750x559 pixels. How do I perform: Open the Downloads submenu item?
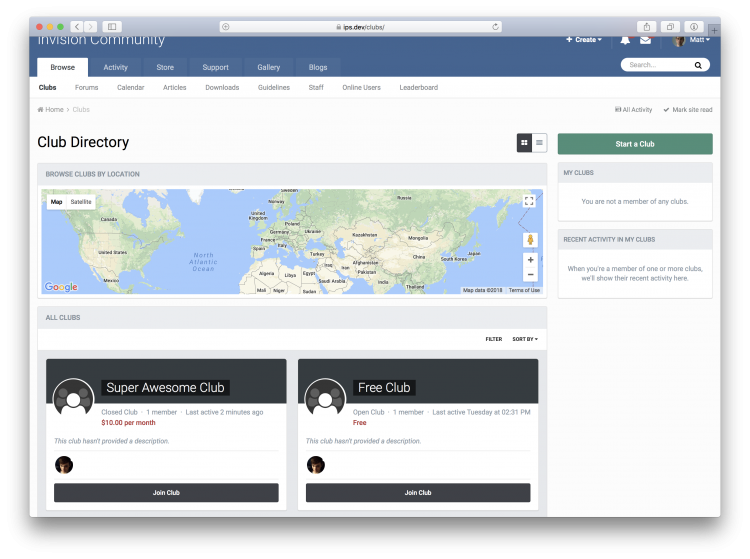coord(222,88)
